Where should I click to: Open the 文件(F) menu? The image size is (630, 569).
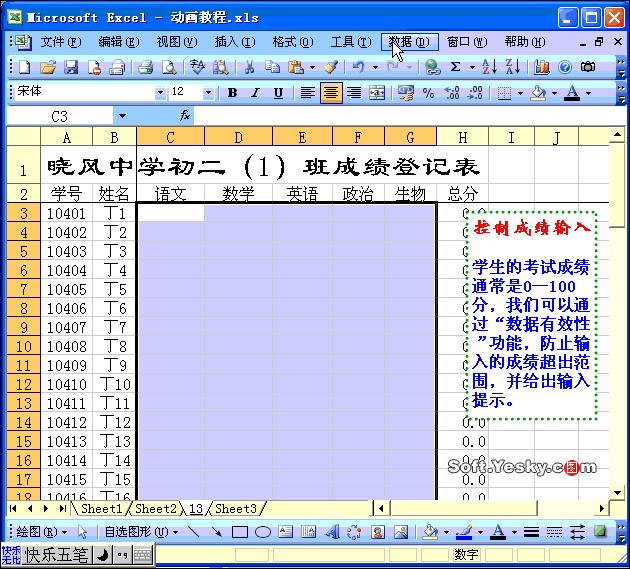click(61, 42)
